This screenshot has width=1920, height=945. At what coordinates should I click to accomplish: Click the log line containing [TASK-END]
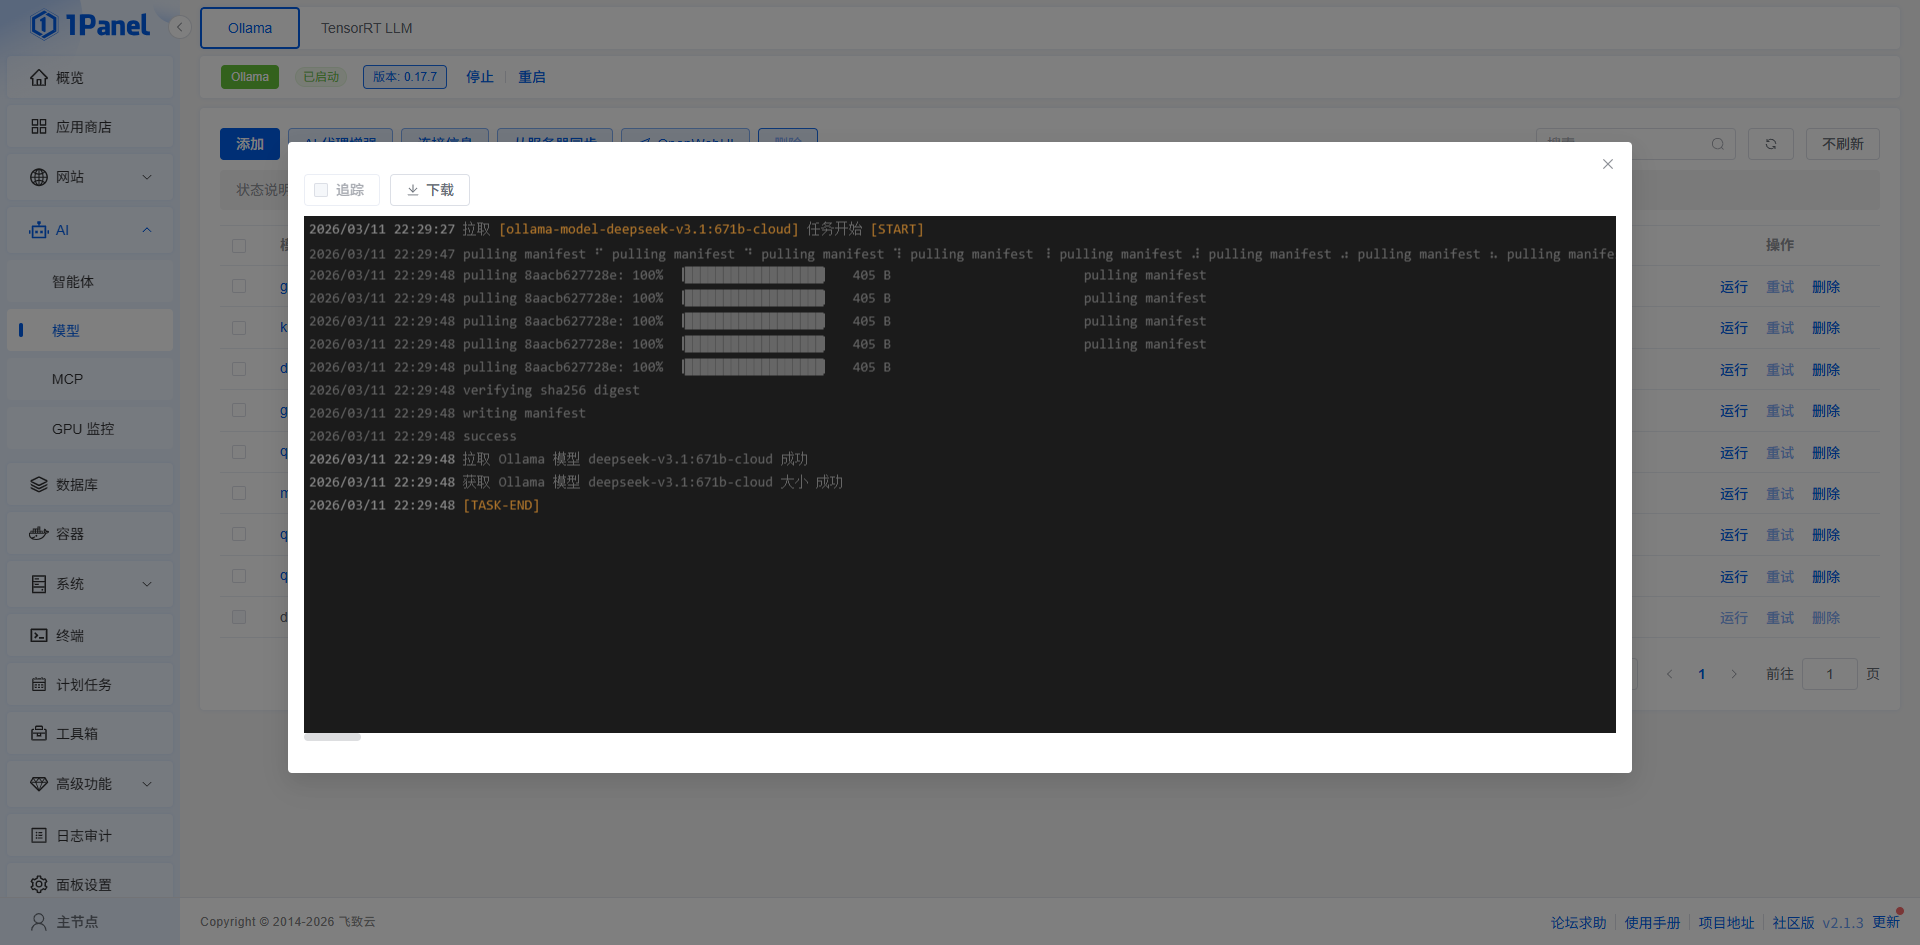pos(425,506)
